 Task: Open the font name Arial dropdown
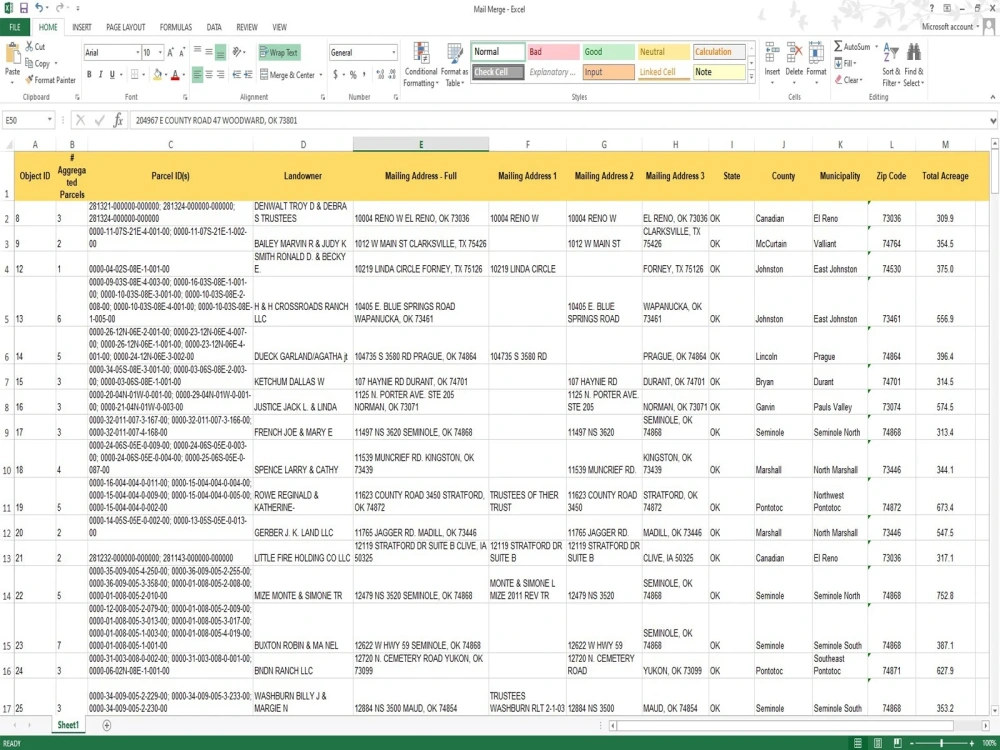pyautogui.click(x=137, y=52)
